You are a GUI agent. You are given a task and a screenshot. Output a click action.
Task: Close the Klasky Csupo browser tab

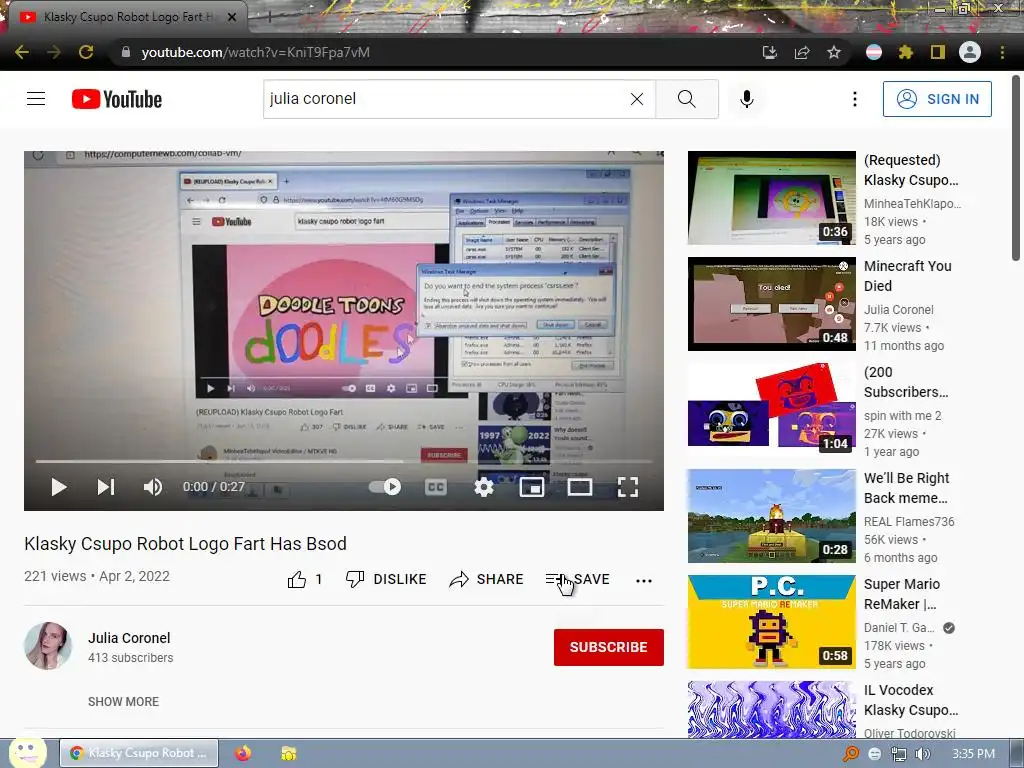coord(232,17)
